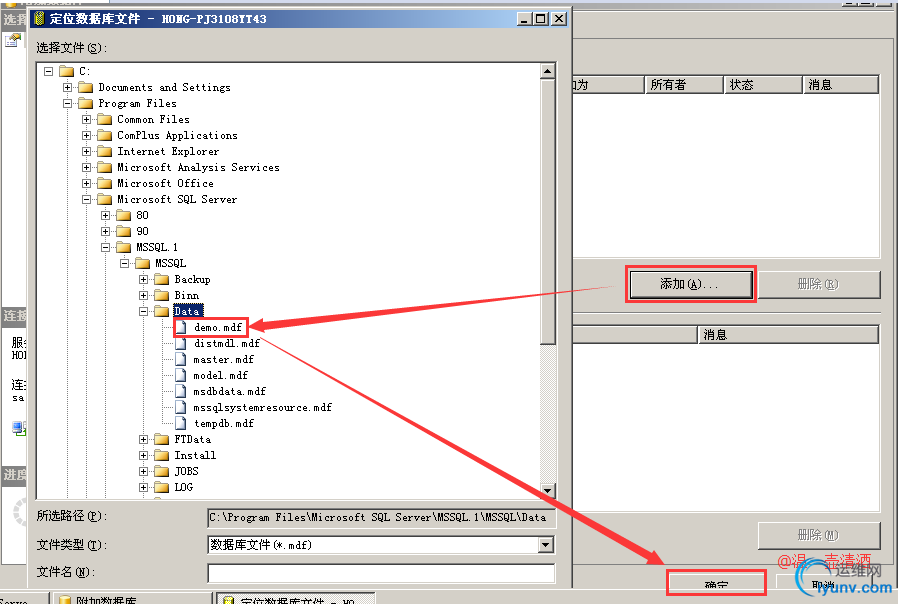Click the selected path field
Image resolution: width=898 pixels, height=604 pixels.
click(381, 518)
